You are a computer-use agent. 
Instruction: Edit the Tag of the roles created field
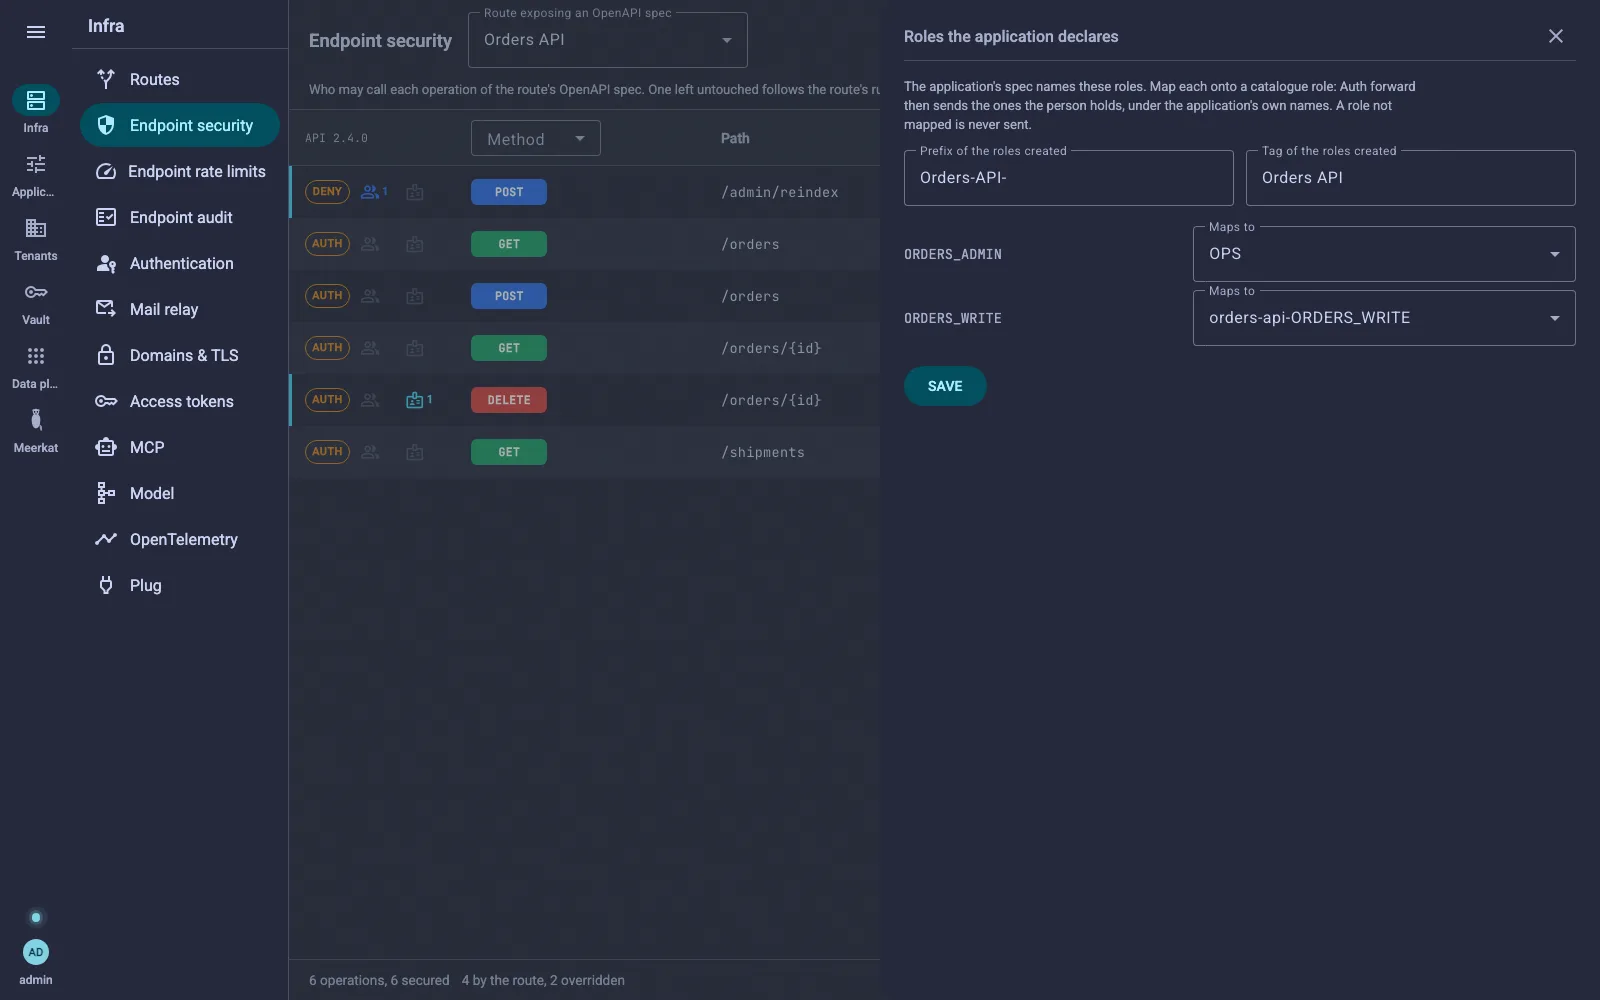1410,178
